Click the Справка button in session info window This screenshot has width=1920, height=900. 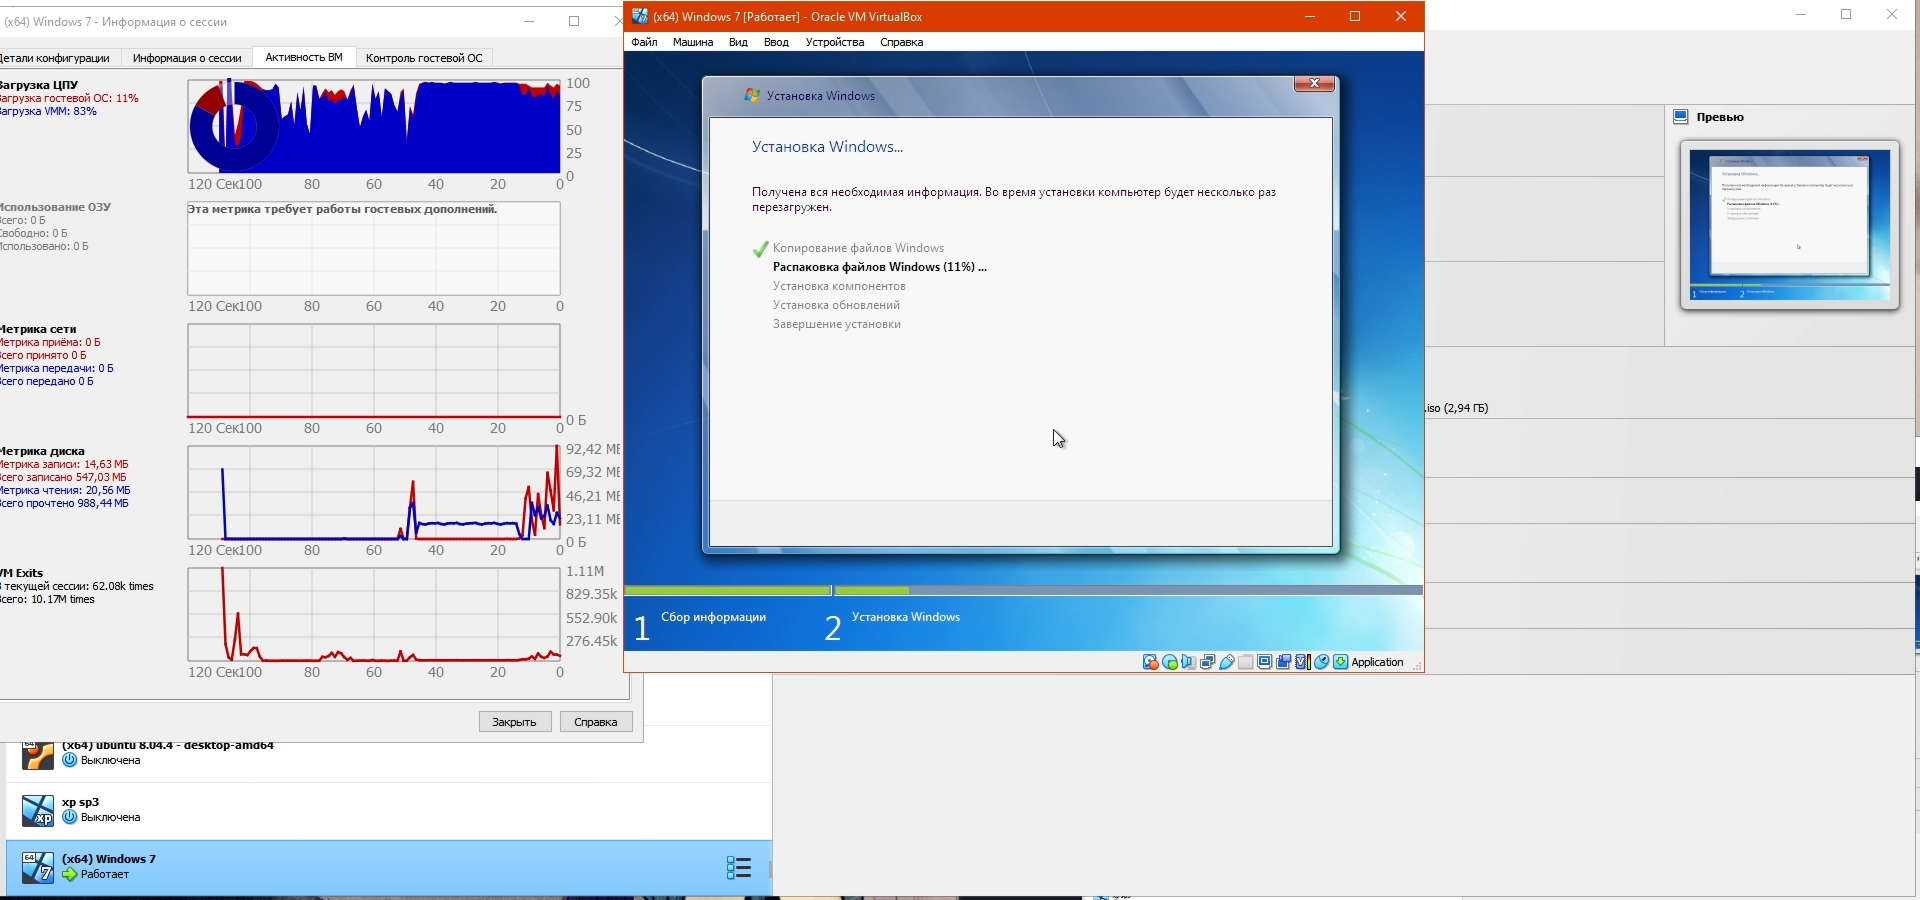click(x=596, y=722)
